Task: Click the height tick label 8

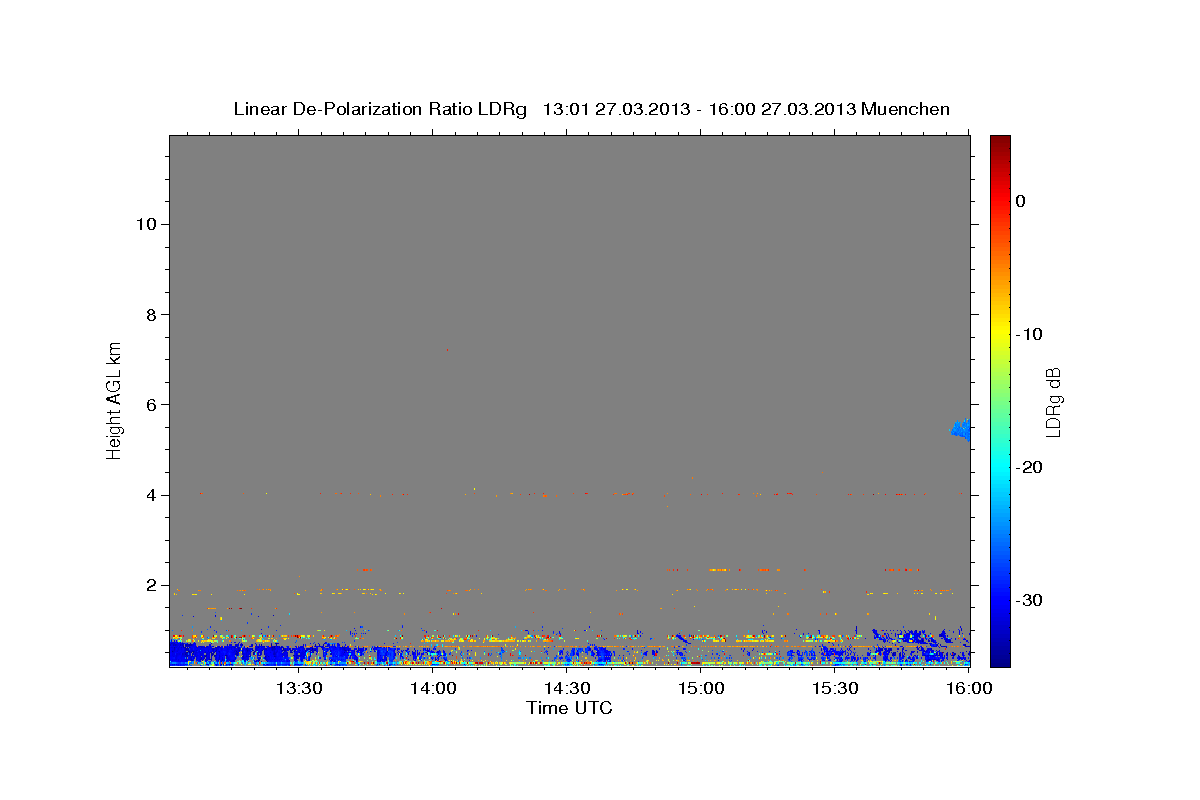Action: pyautogui.click(x=151, y=314)
